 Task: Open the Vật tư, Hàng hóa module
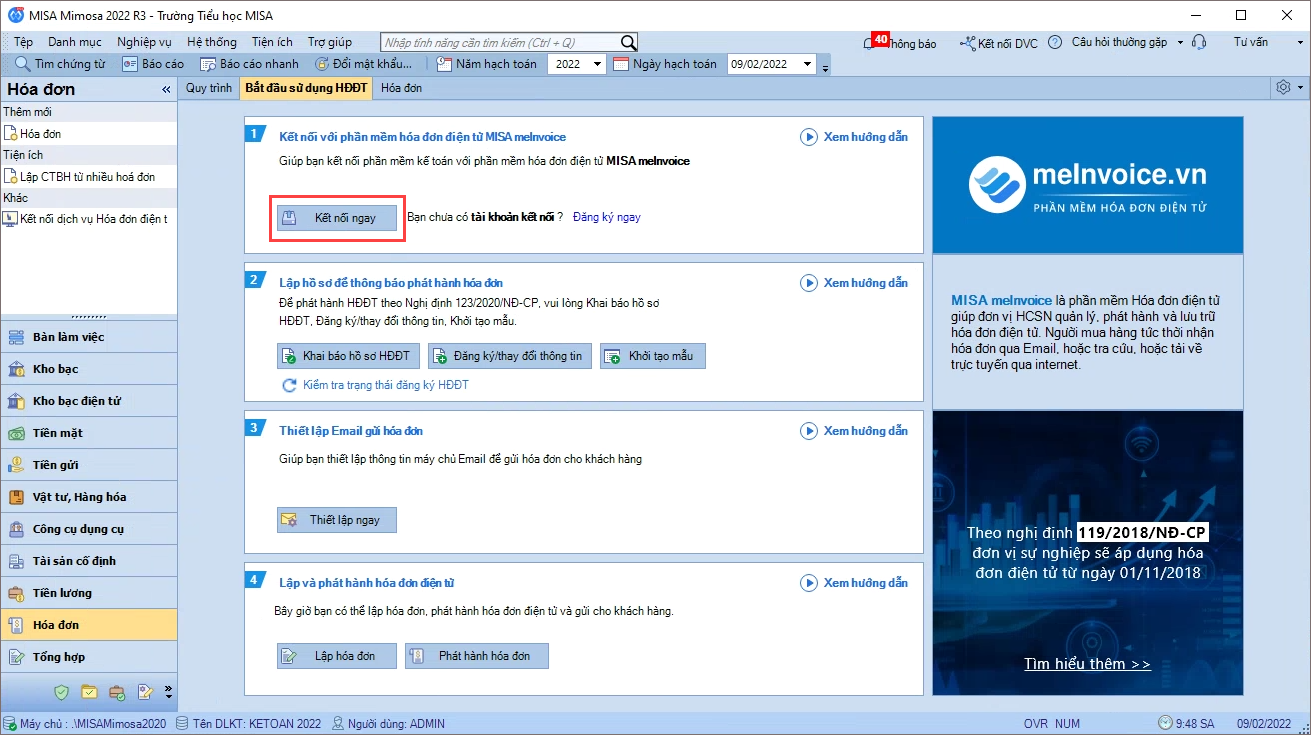[89, 497]
